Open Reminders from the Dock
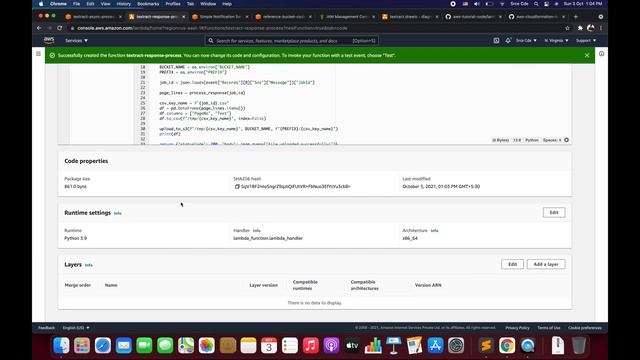This screenshot has width=640, height=360. [290, 345]
